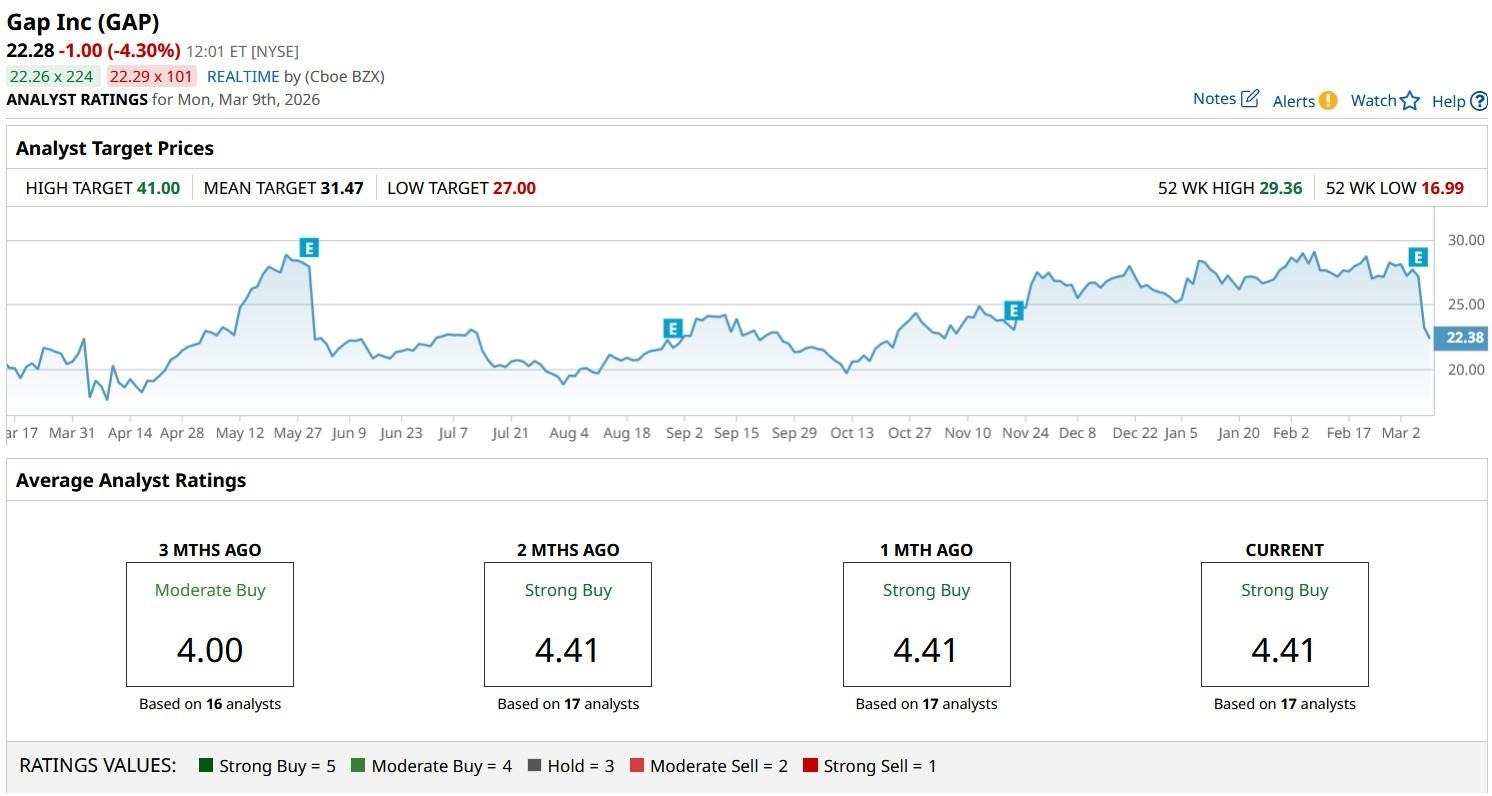This screenshot has height=796, width=1492.
Task: Select the earnings E marker near May 27
Action: click(x=309, y=247)
